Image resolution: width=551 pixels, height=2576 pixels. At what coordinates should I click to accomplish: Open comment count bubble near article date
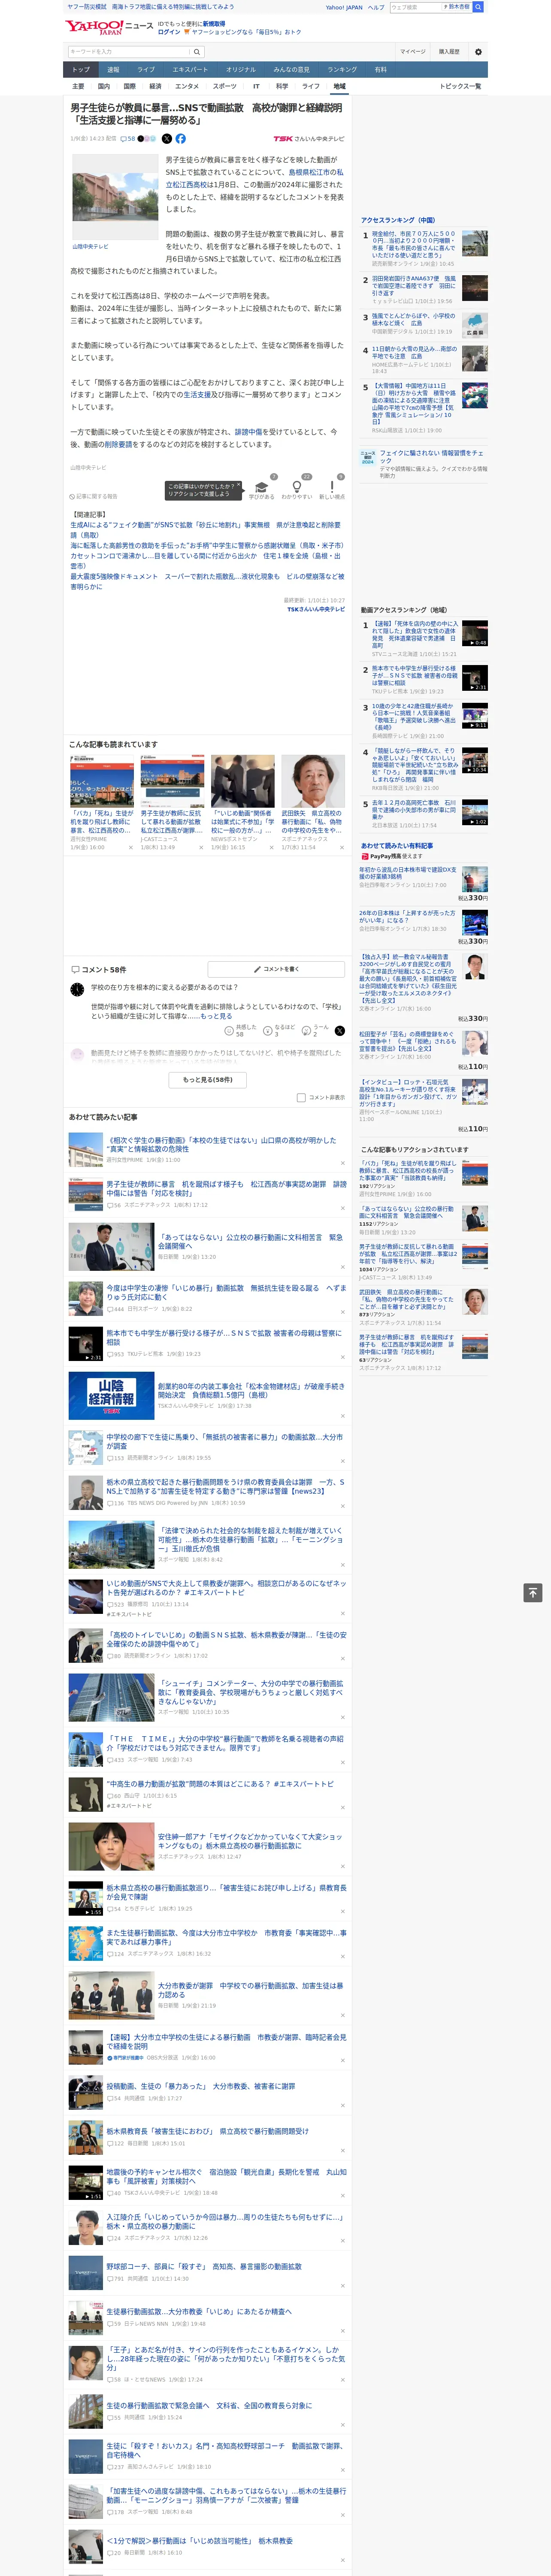[128, 139]
